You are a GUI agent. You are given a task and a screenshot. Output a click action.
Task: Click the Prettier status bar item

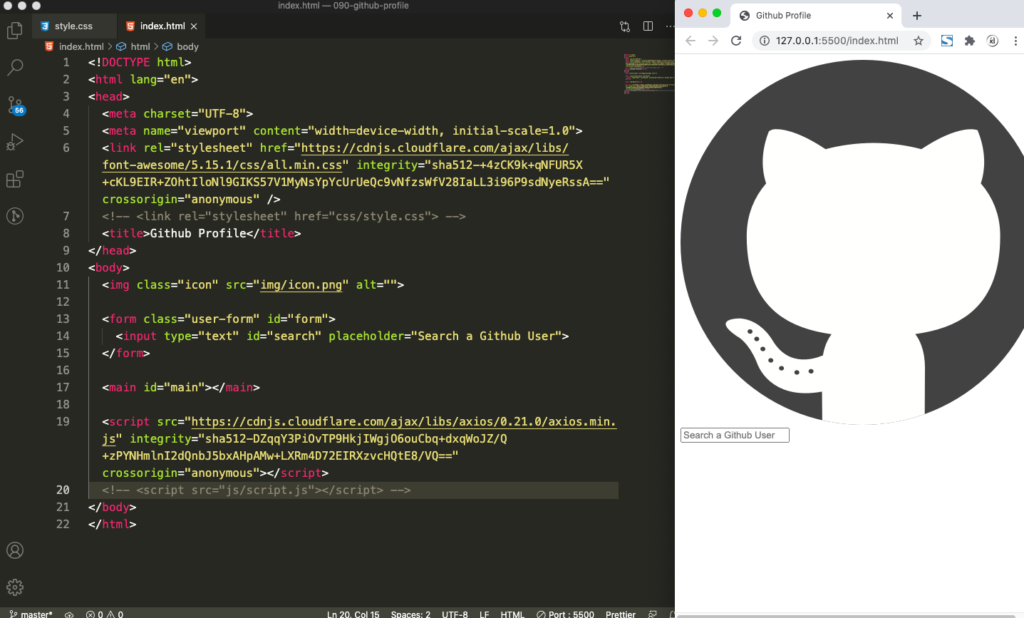click(x=620, y=614)
